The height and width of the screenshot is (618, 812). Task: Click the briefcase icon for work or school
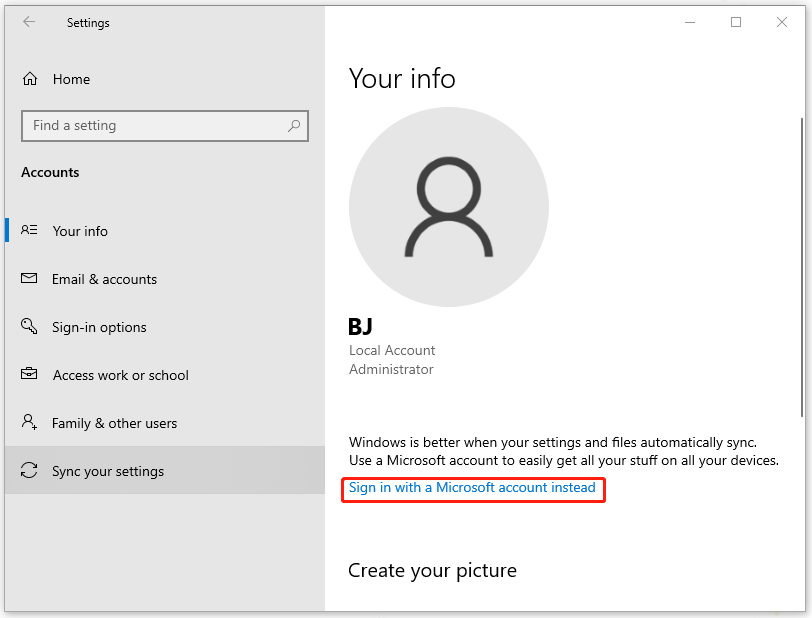29,375
